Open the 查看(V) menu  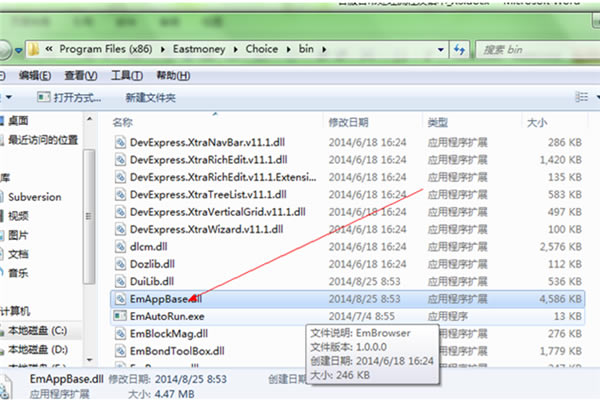81,76
